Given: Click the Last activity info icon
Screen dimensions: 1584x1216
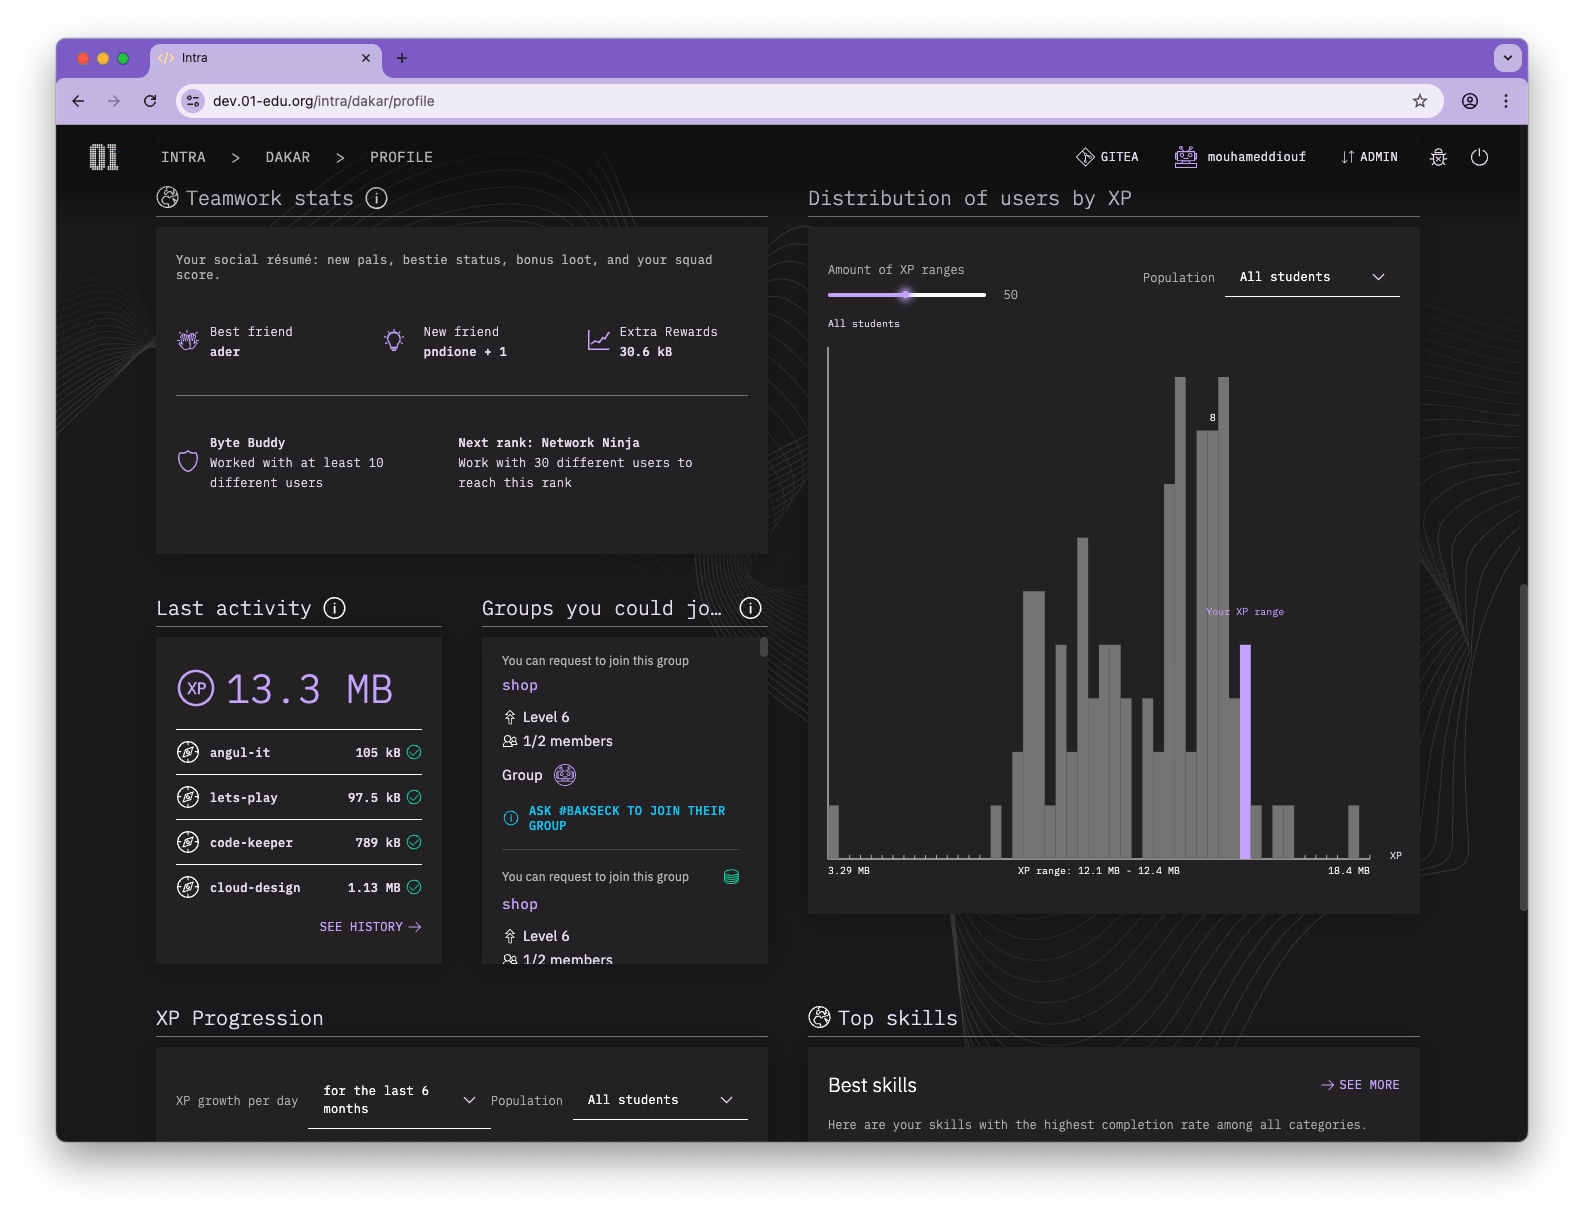Looking at the screenshot, I should tap(335, 608).
